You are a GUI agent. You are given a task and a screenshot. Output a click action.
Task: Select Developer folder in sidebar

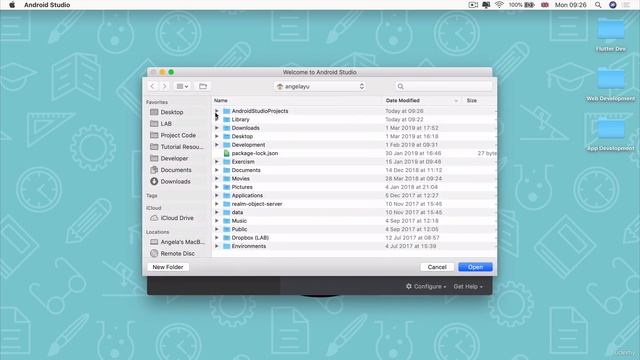pyautogui.click(x=174, y=158)
